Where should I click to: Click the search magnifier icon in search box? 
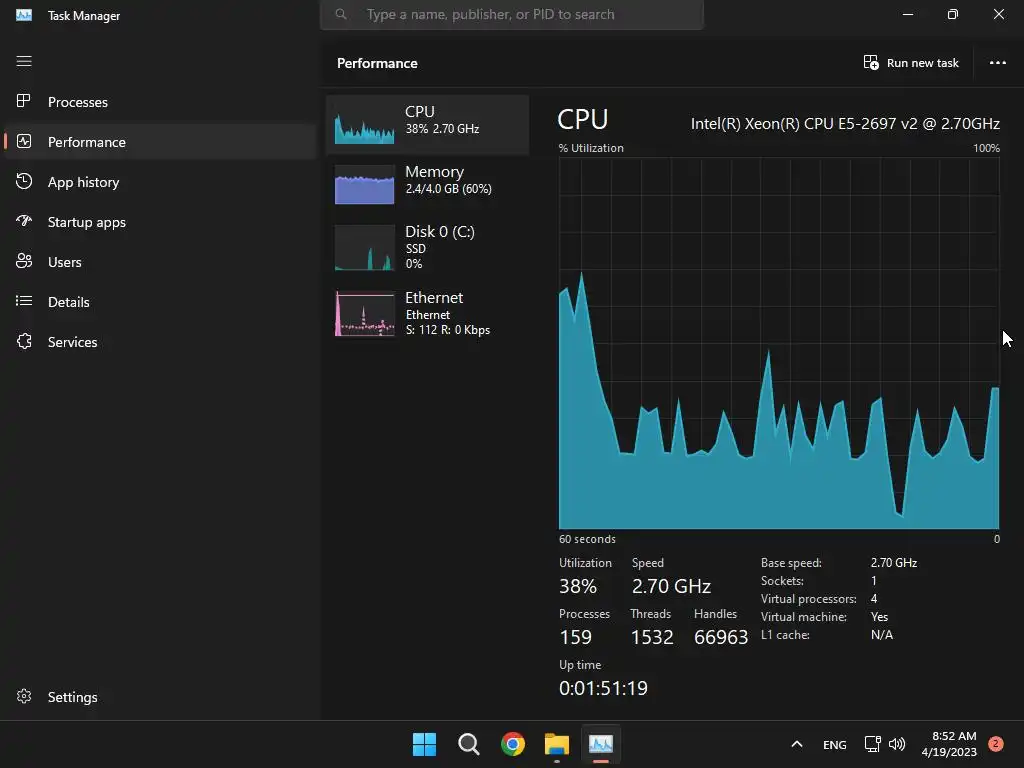pos(340,14)
